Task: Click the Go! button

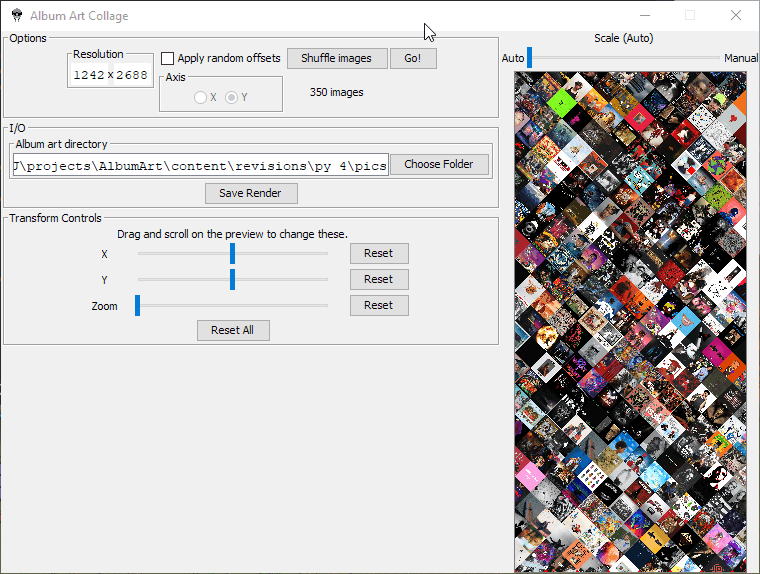Action: pyautogui.click(x=413, y=58)
